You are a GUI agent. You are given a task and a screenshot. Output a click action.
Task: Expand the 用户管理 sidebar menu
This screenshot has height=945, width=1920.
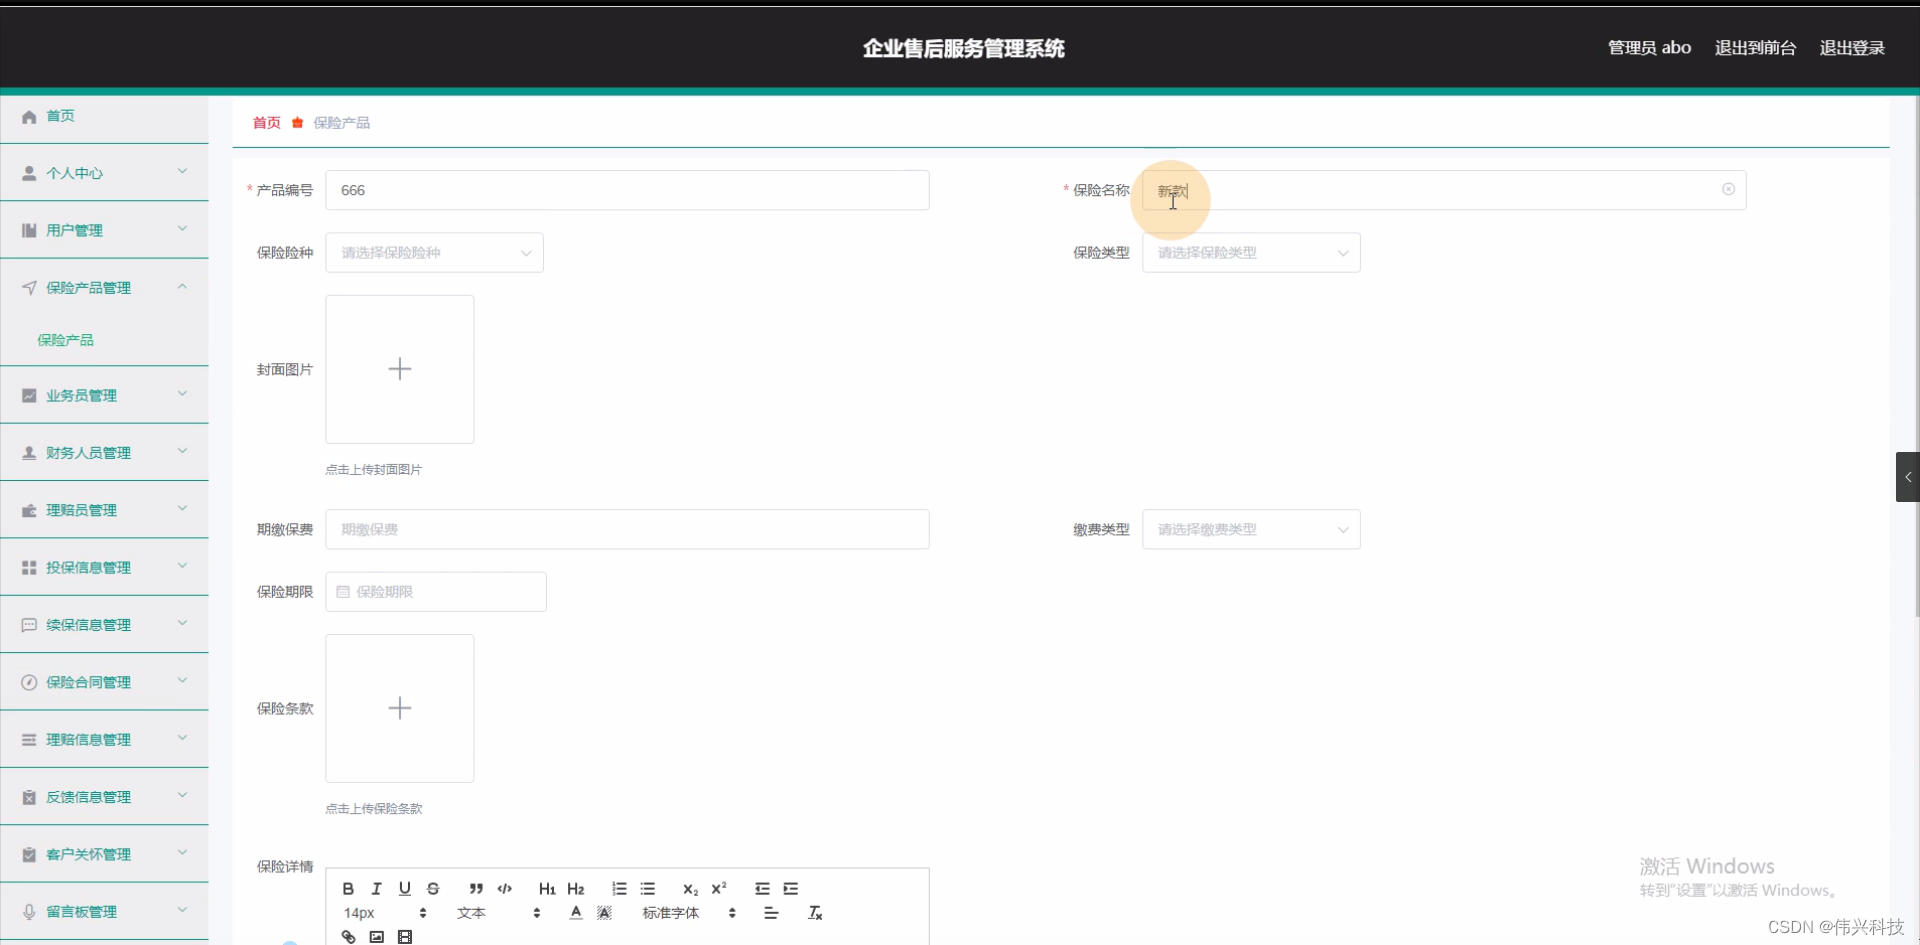click(104, 229)
